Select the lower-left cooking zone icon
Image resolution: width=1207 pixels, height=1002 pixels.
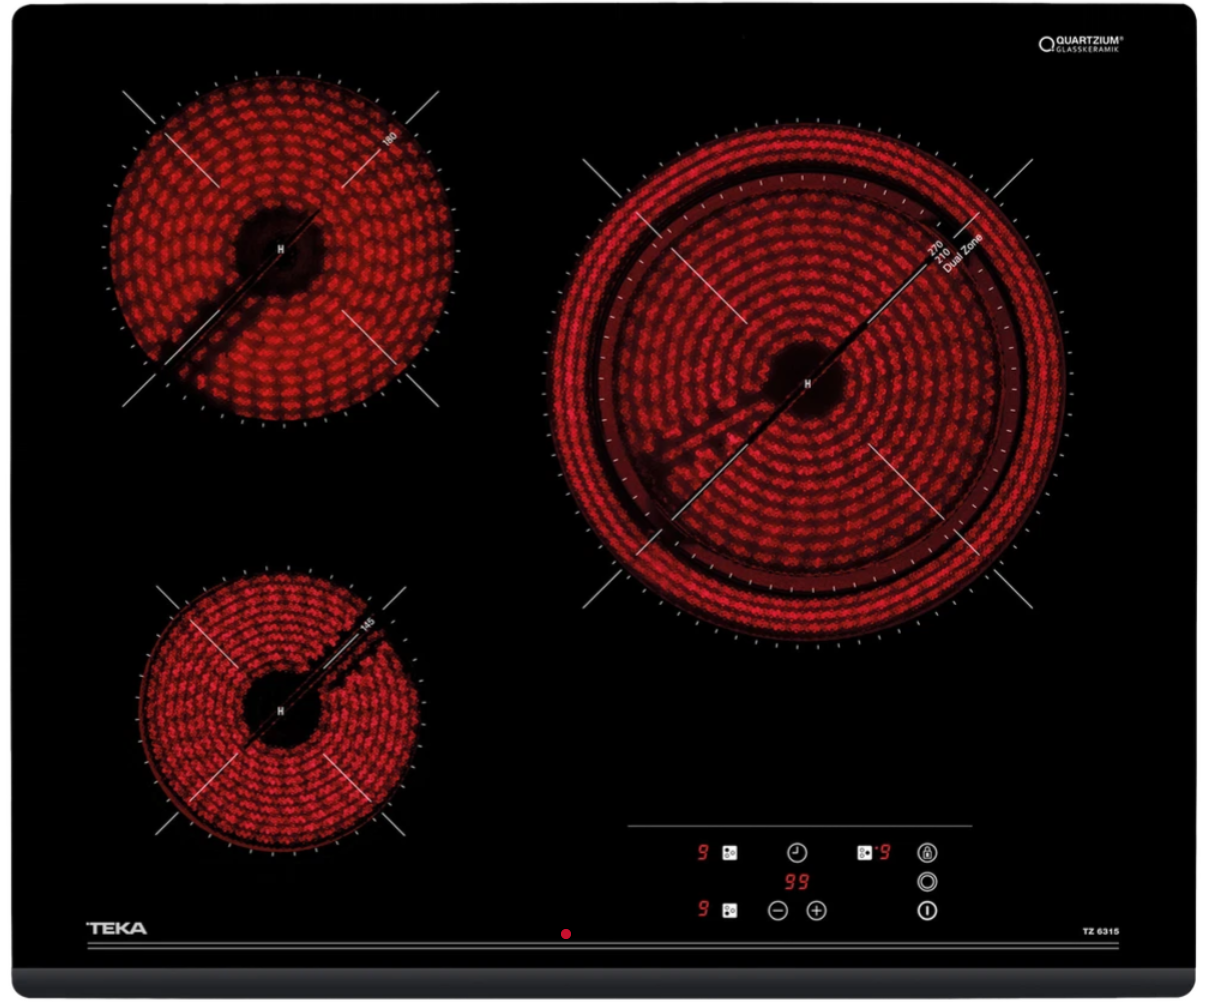(x=729, y=910)
